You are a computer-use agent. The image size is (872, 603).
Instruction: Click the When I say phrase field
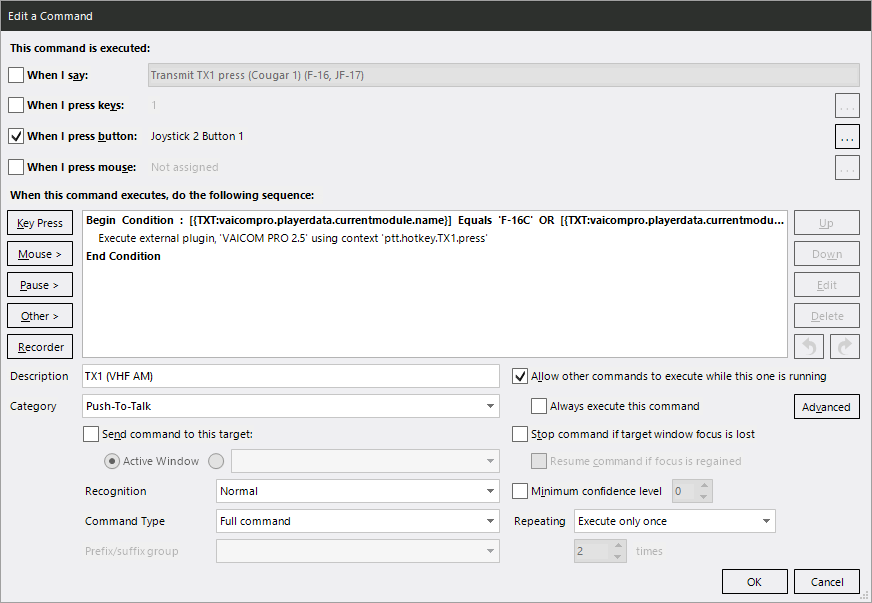click(x=504, y=75)
